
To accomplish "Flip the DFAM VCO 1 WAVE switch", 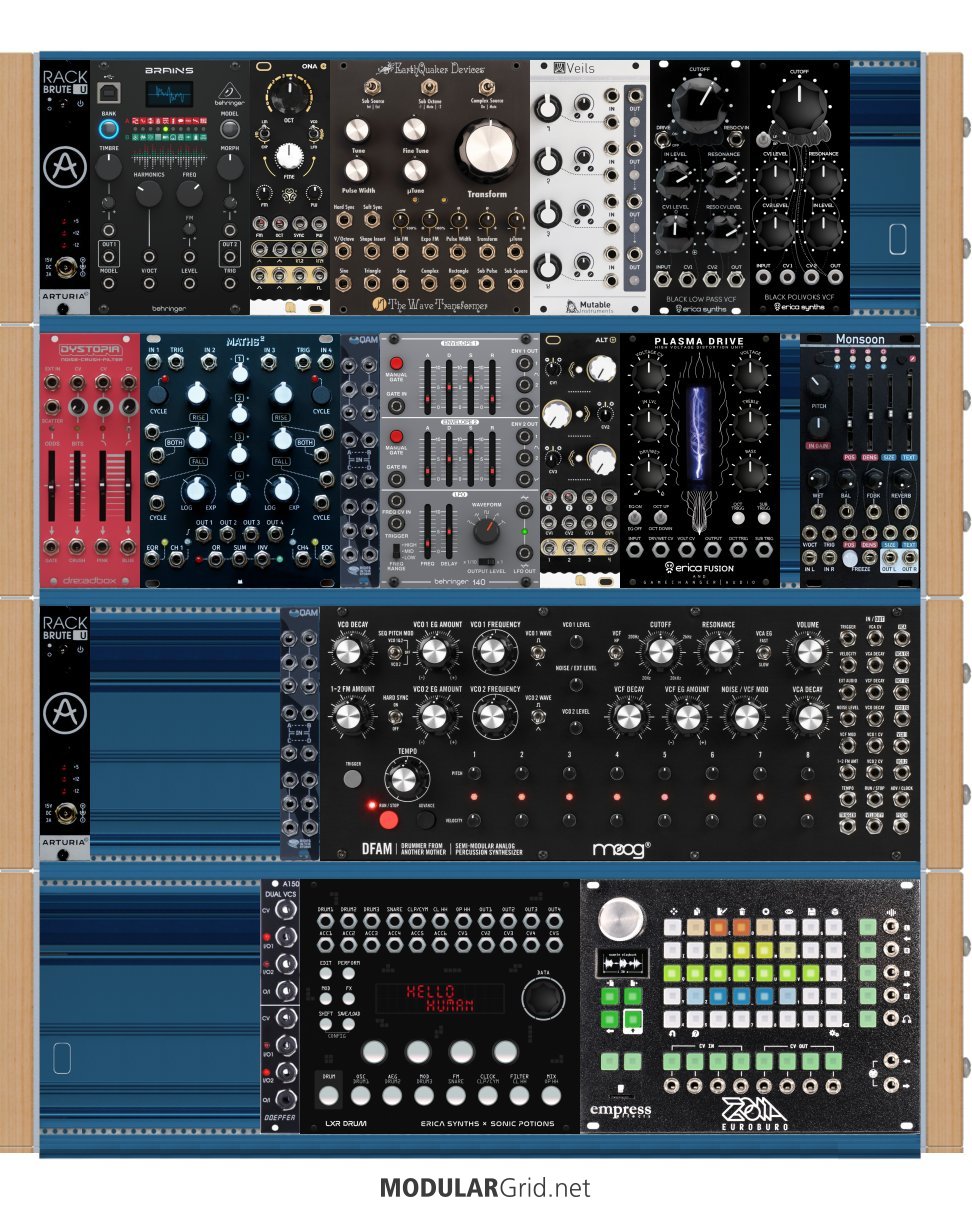I will [537, 654].
